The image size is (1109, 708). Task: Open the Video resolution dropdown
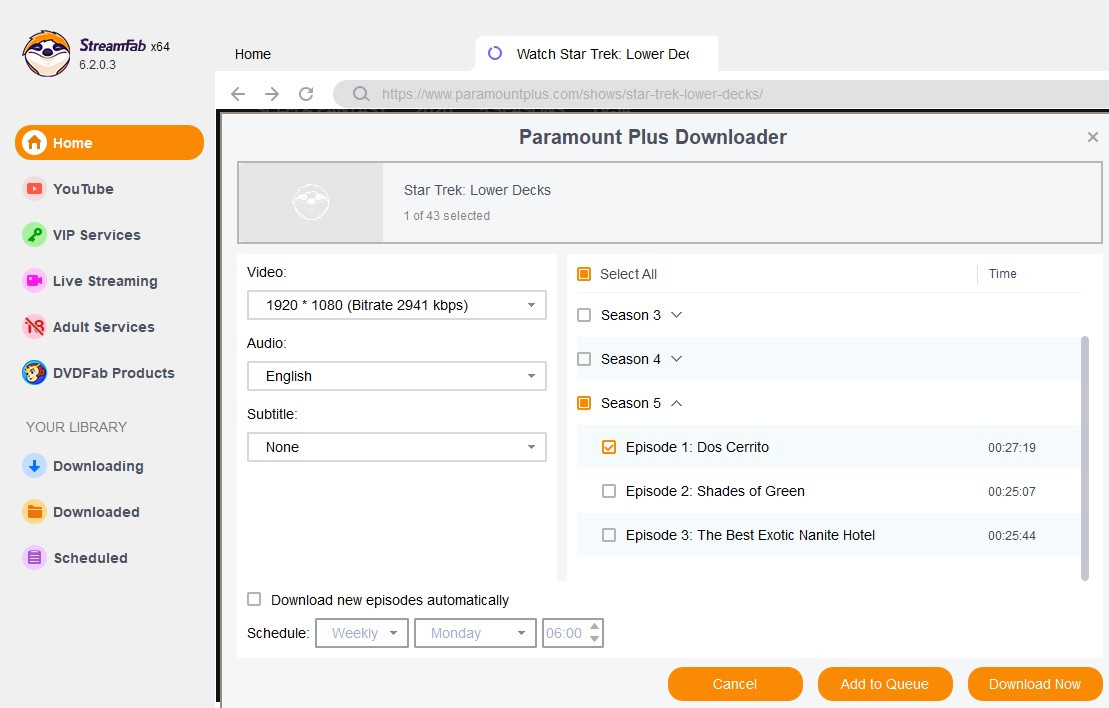[397, 306]
